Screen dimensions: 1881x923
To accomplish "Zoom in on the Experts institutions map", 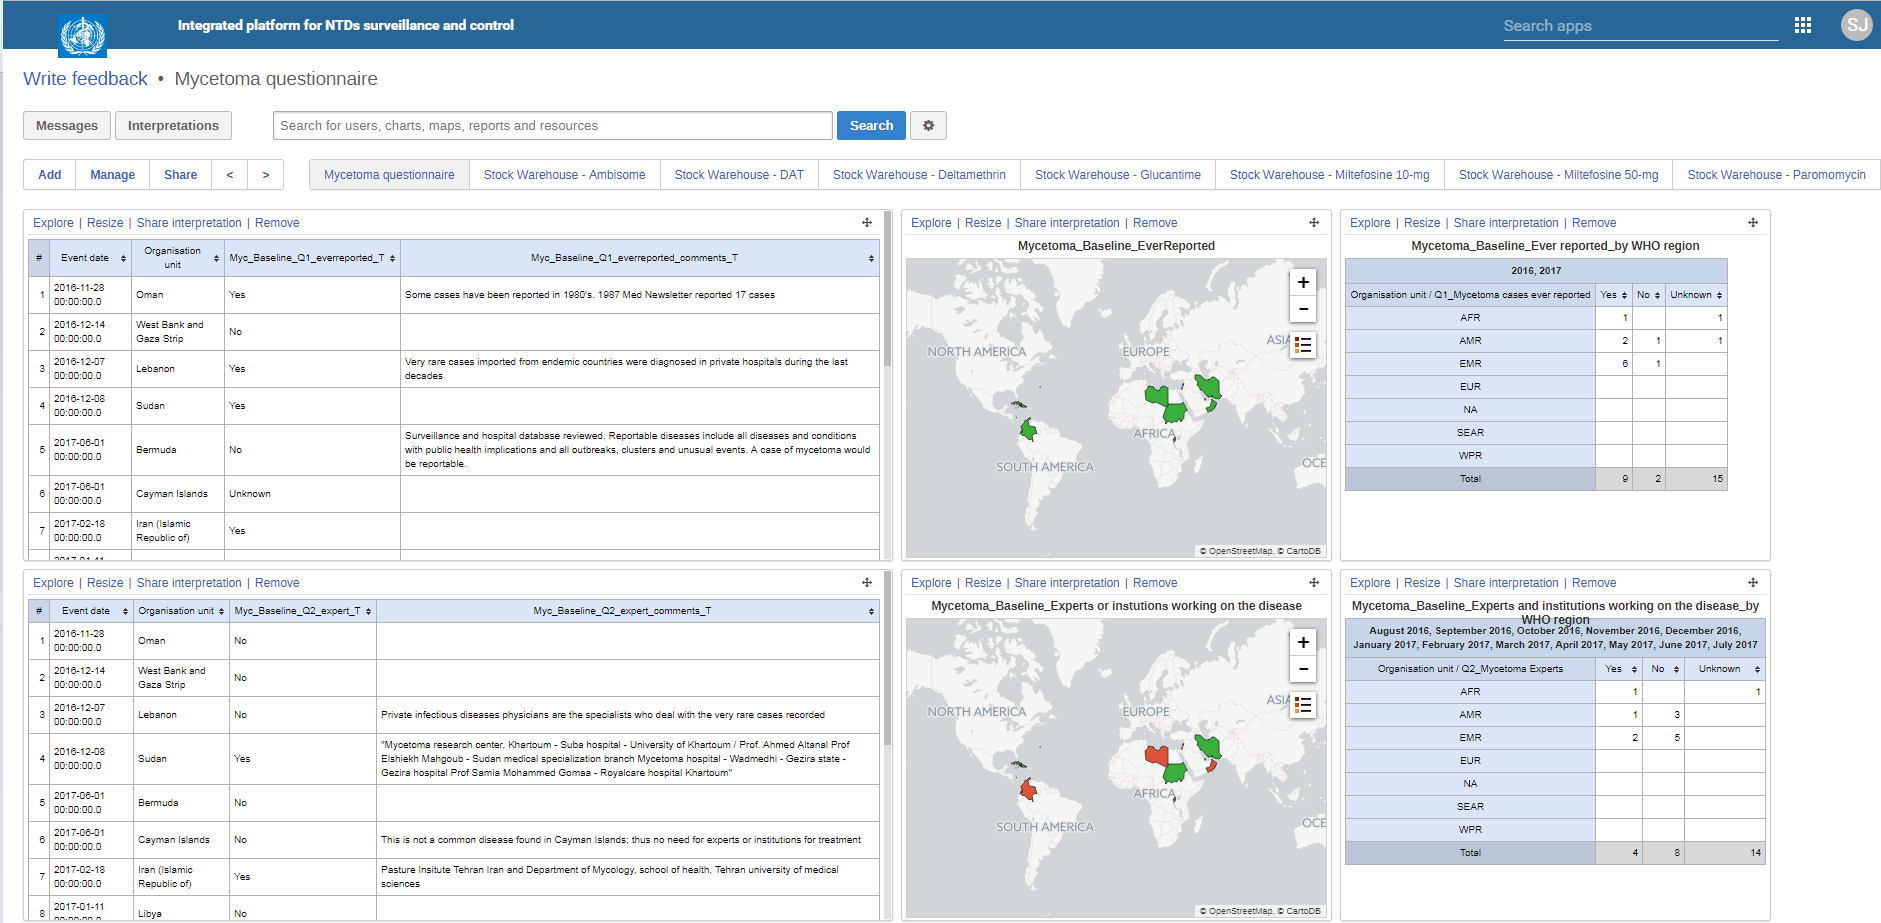I will tap(1302, 642).
